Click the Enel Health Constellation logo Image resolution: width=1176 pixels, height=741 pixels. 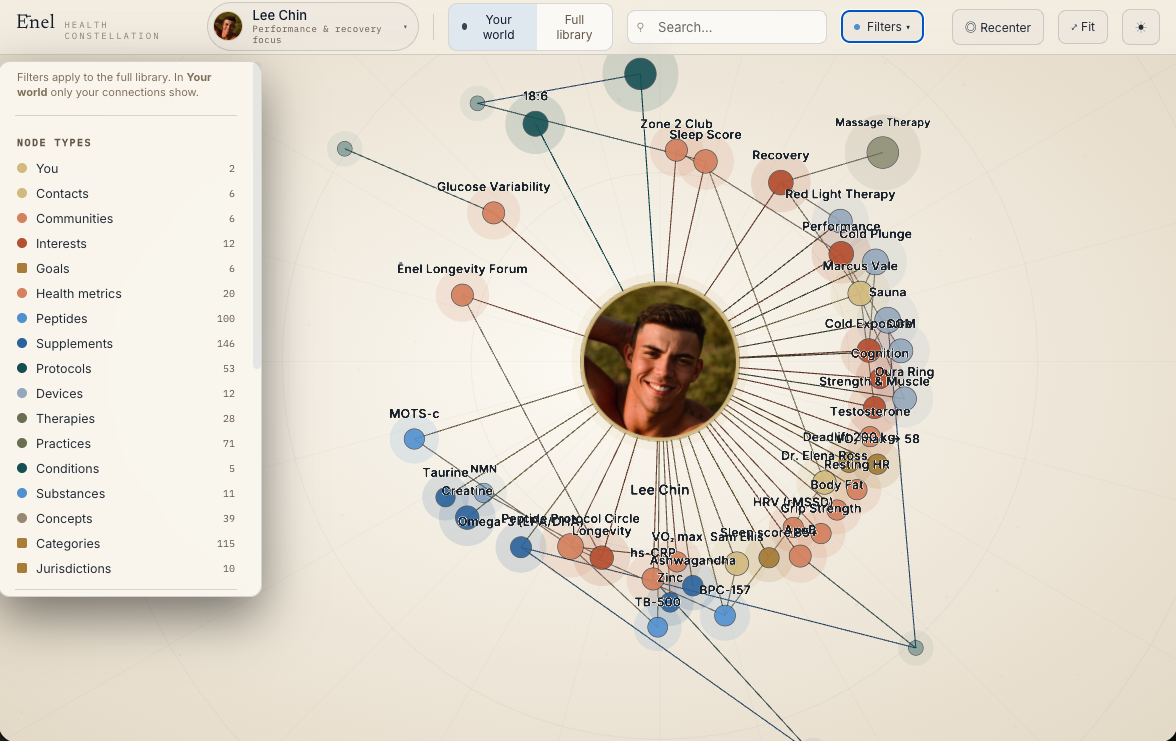[88, 26]
